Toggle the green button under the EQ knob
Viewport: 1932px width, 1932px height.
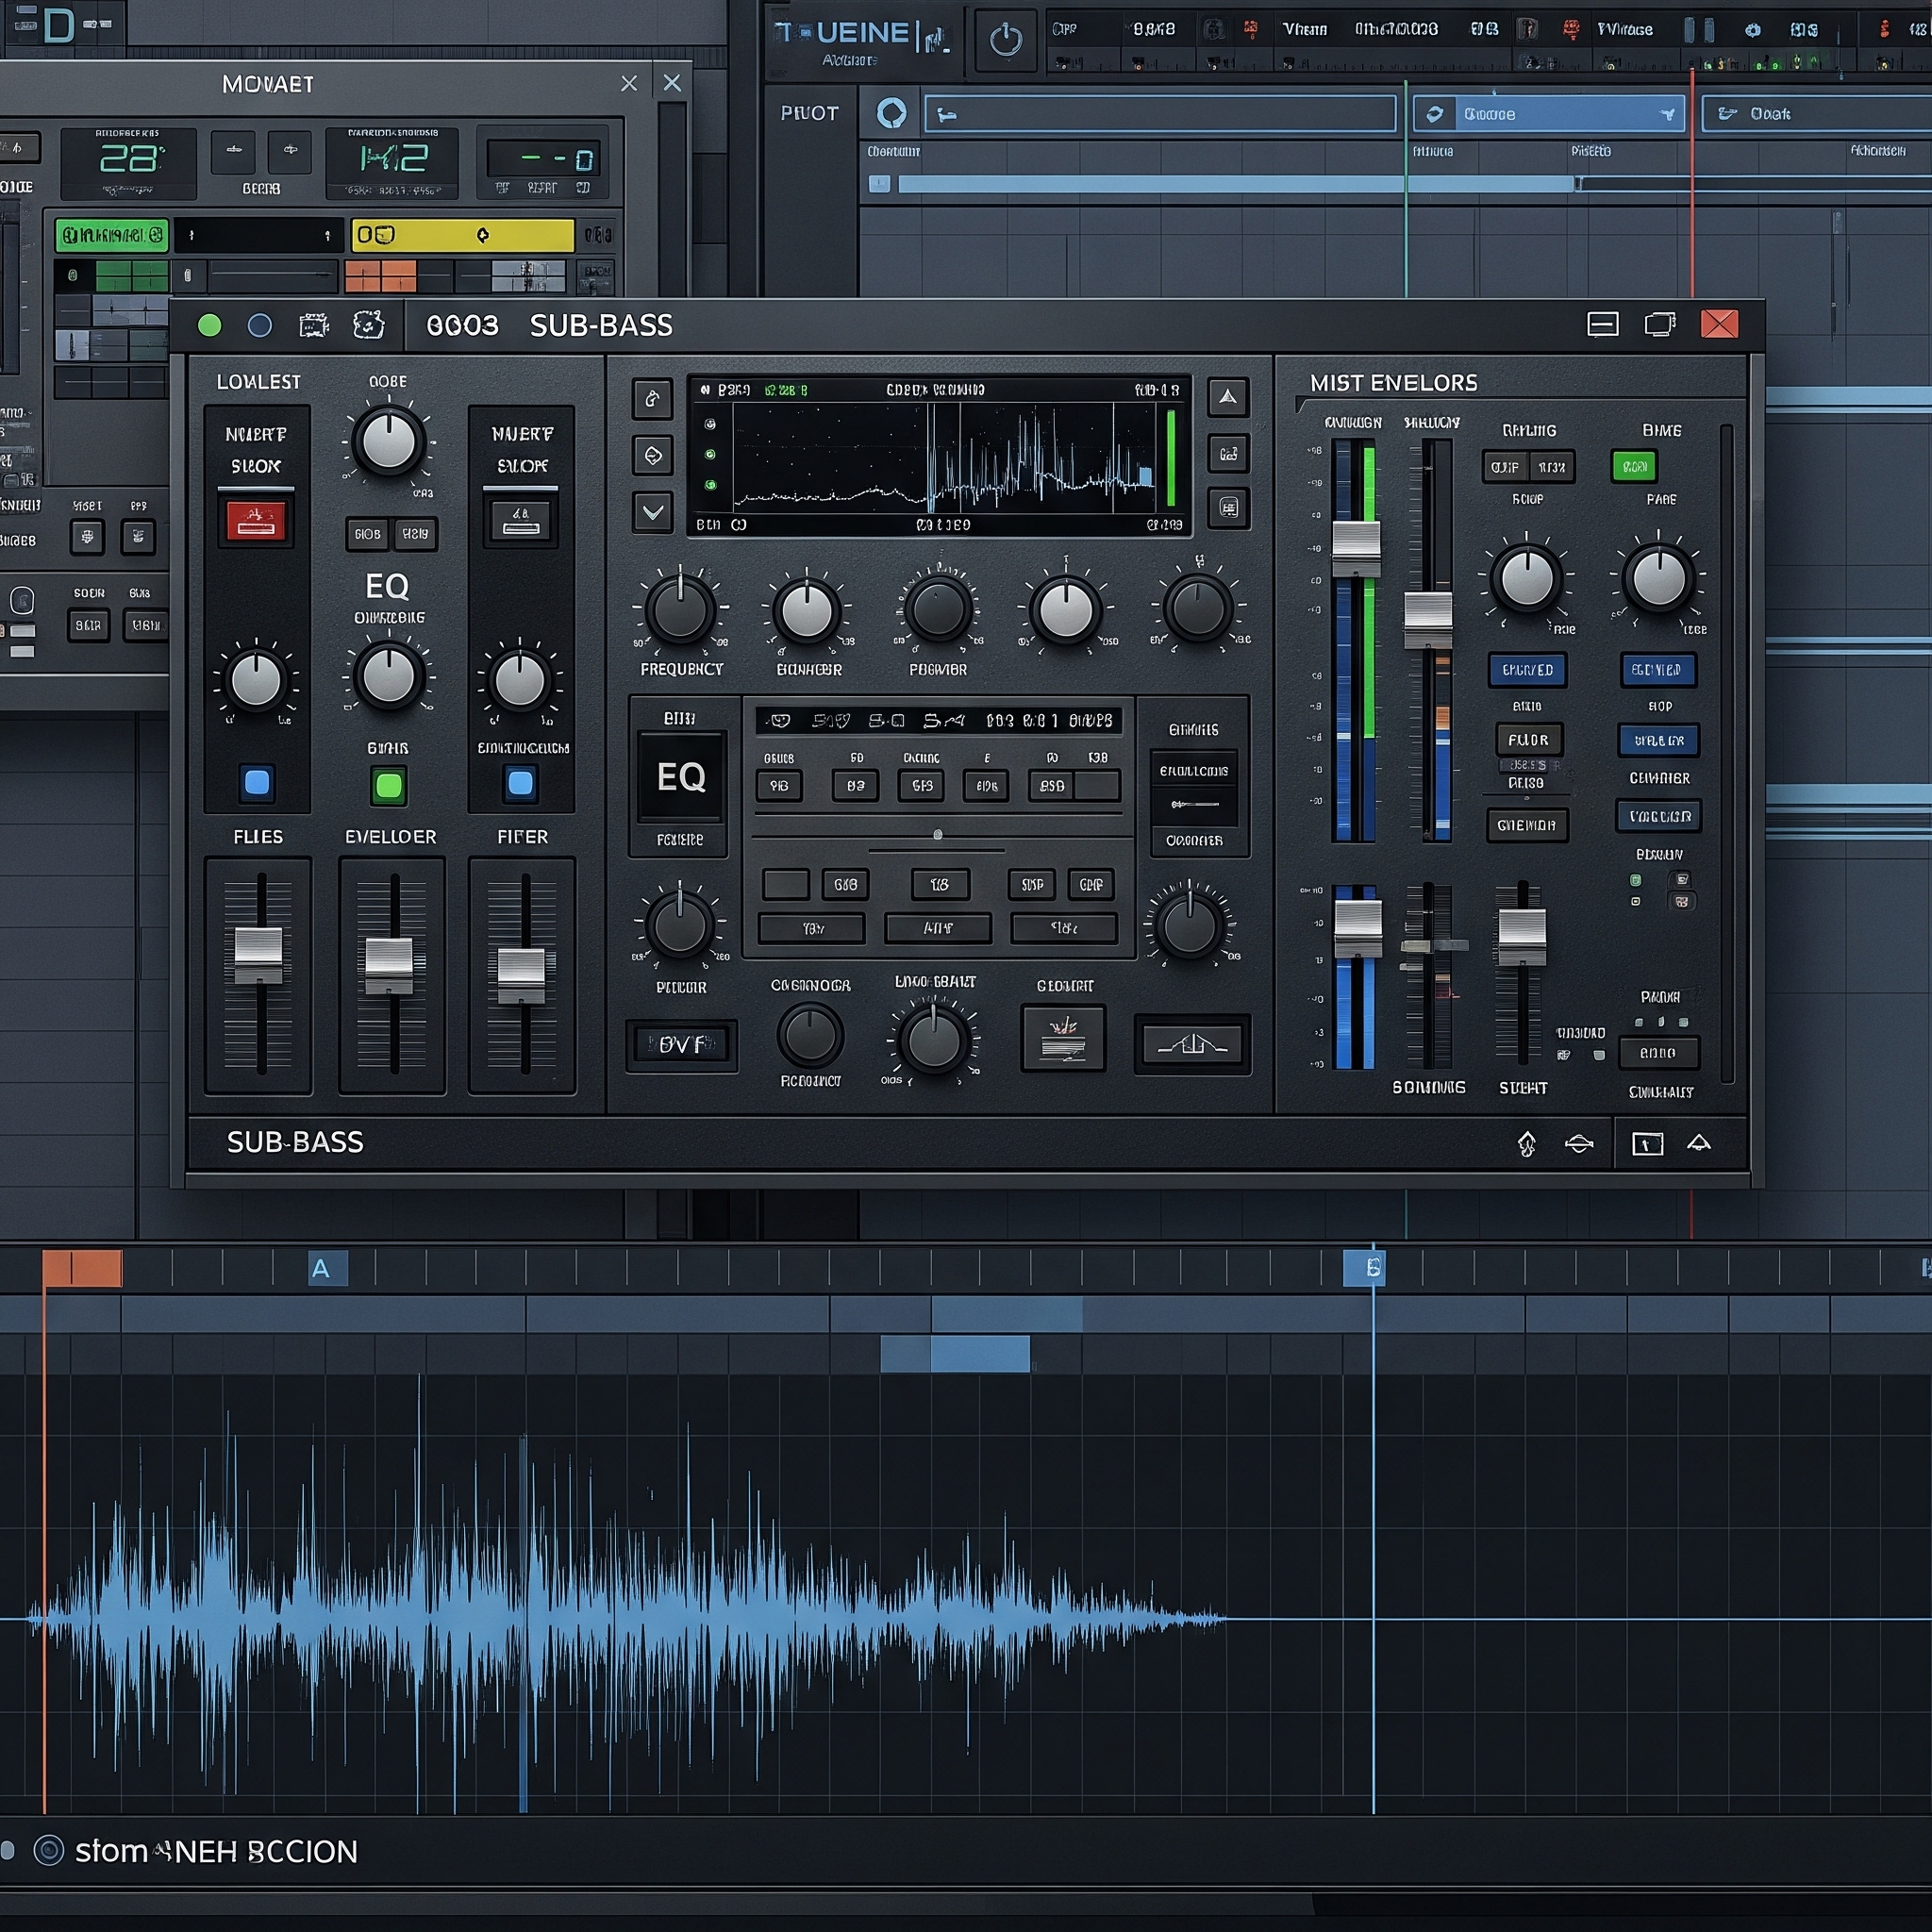[x=388, y=786]
